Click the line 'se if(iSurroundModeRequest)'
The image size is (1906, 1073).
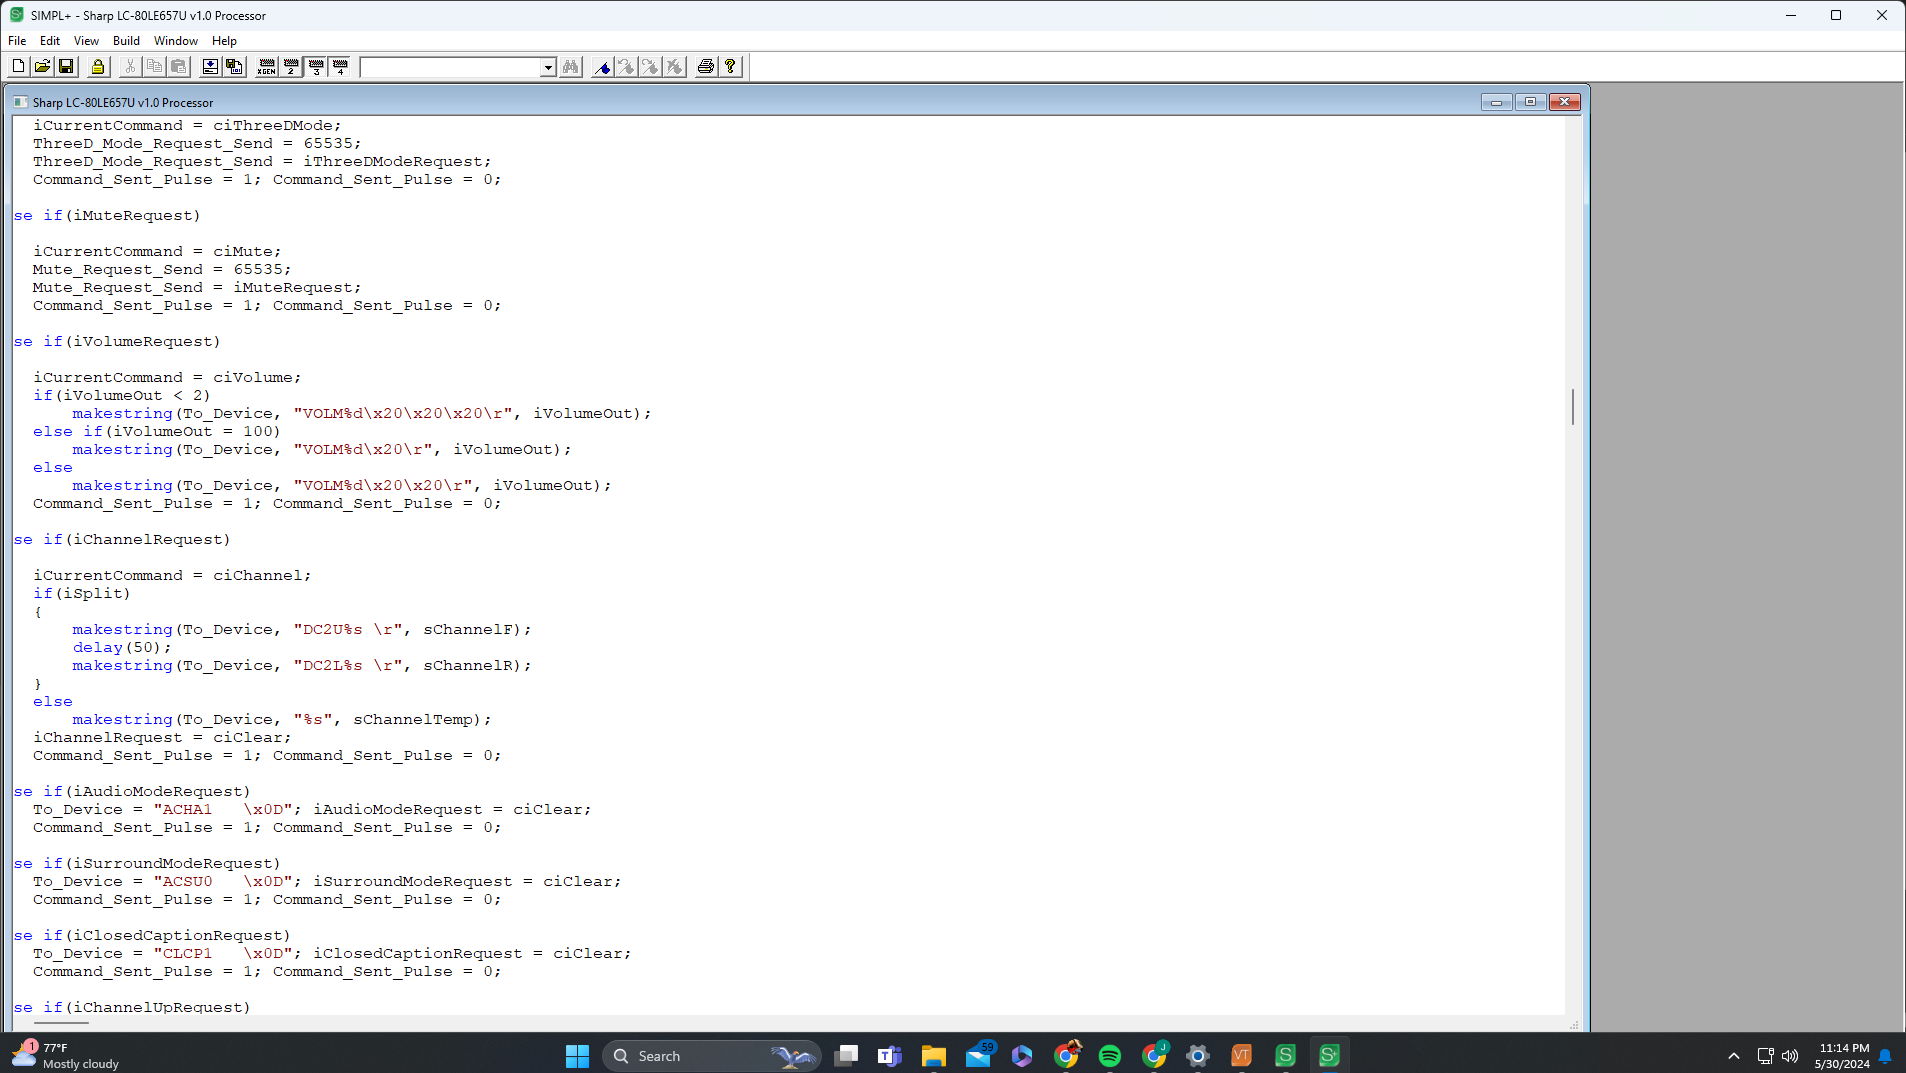click(147, 864)
